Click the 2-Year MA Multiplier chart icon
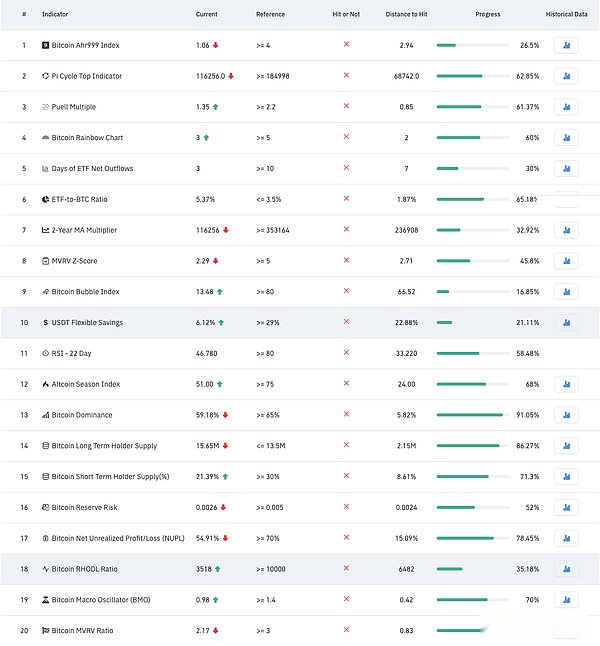600x646 pixels. click(45, 230)
